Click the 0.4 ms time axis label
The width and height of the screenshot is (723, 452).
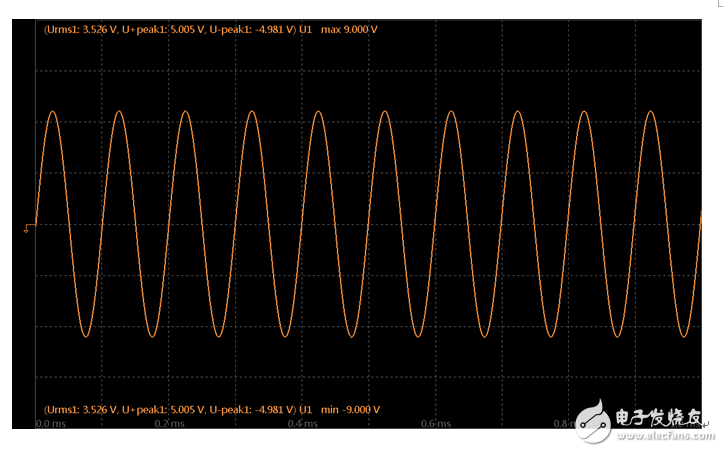302,423
